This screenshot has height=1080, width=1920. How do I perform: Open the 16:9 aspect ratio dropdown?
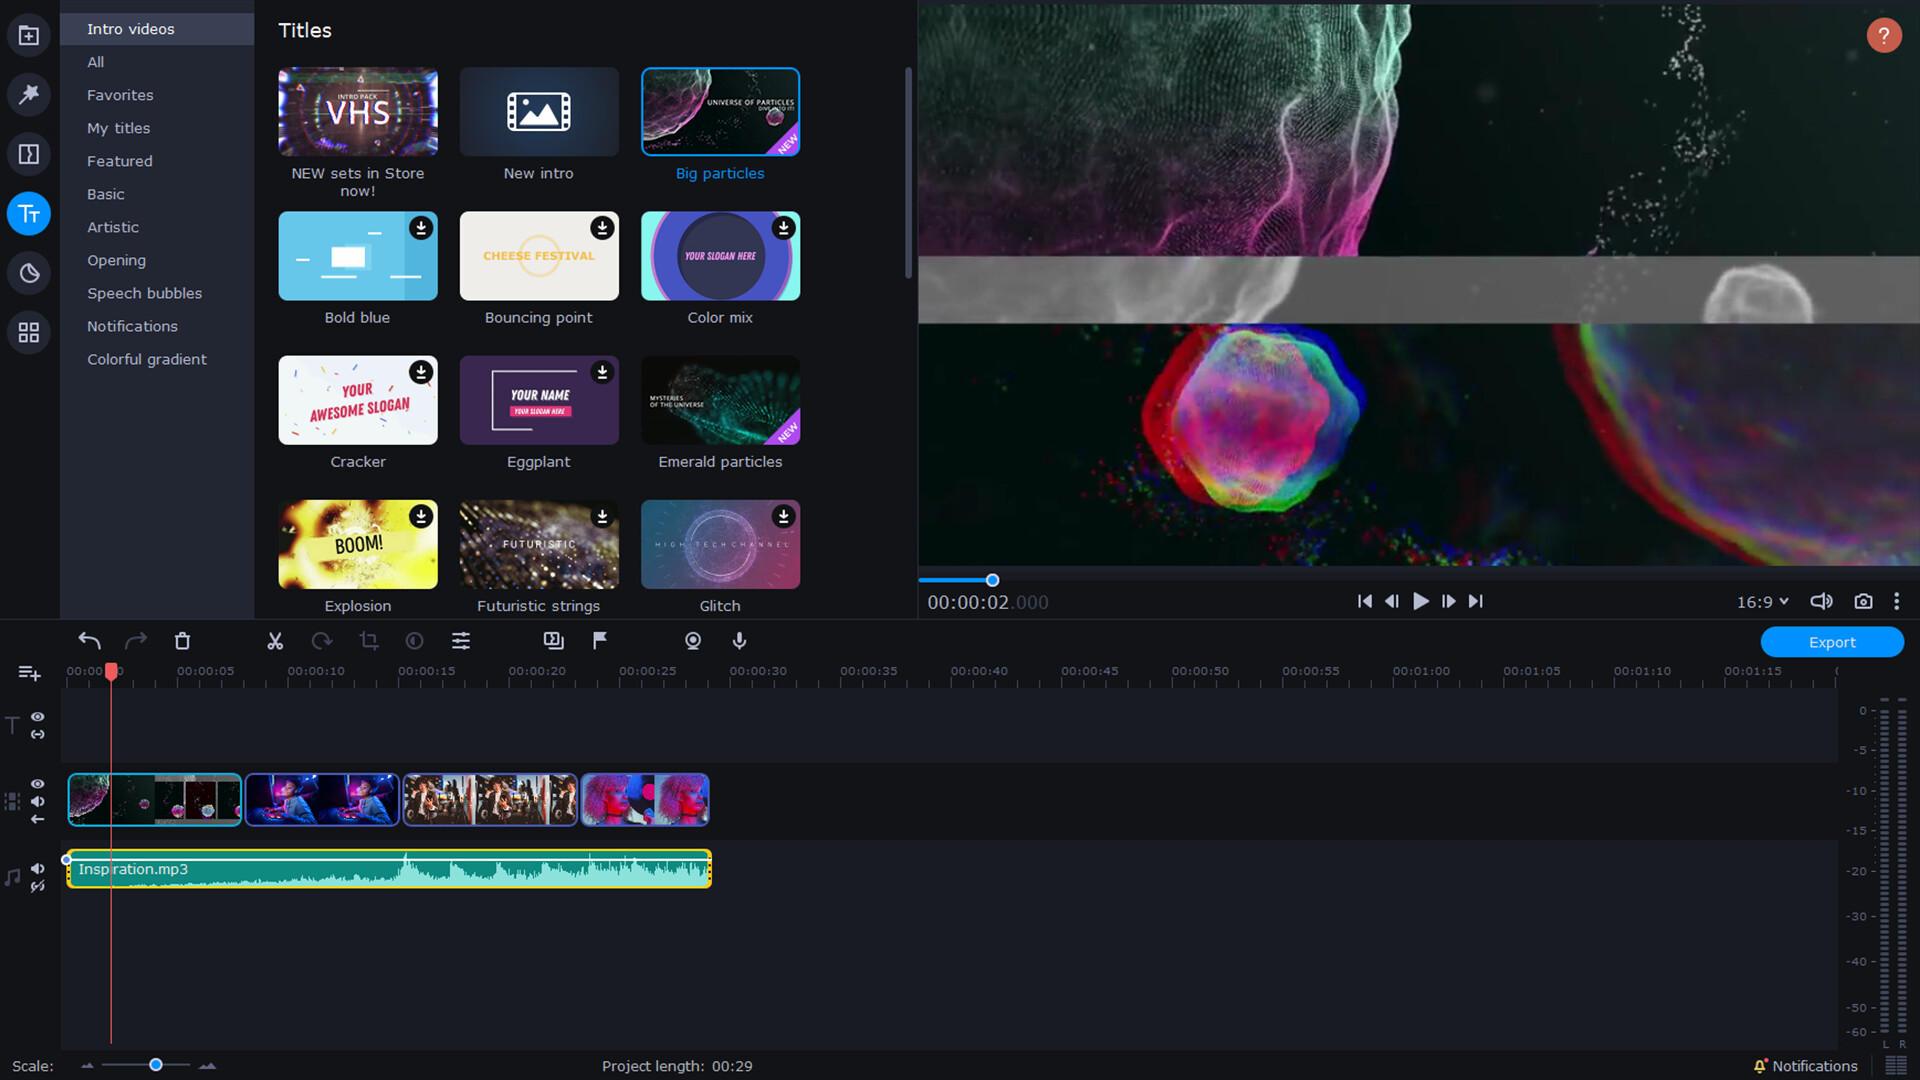coord(1762,601)
